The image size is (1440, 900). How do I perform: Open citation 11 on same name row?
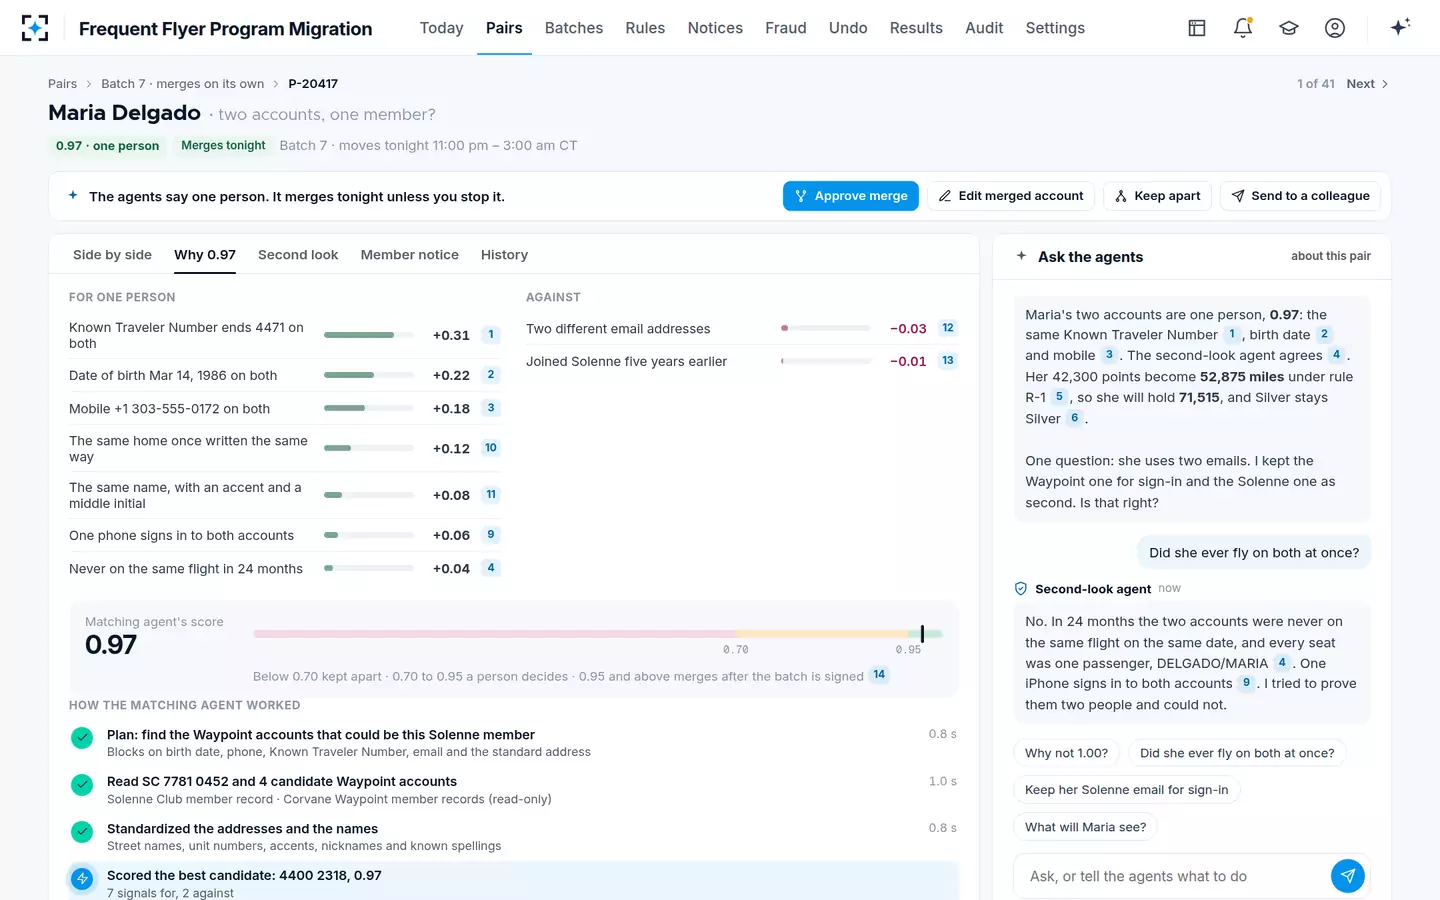[x=491, y=495]
